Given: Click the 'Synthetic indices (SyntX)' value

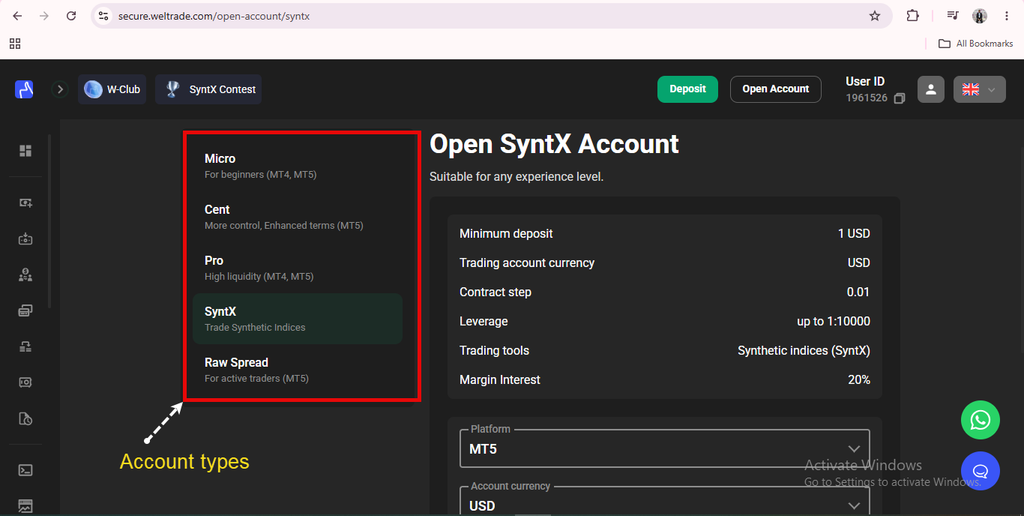Looking at the screenshot, I should 804,351.
